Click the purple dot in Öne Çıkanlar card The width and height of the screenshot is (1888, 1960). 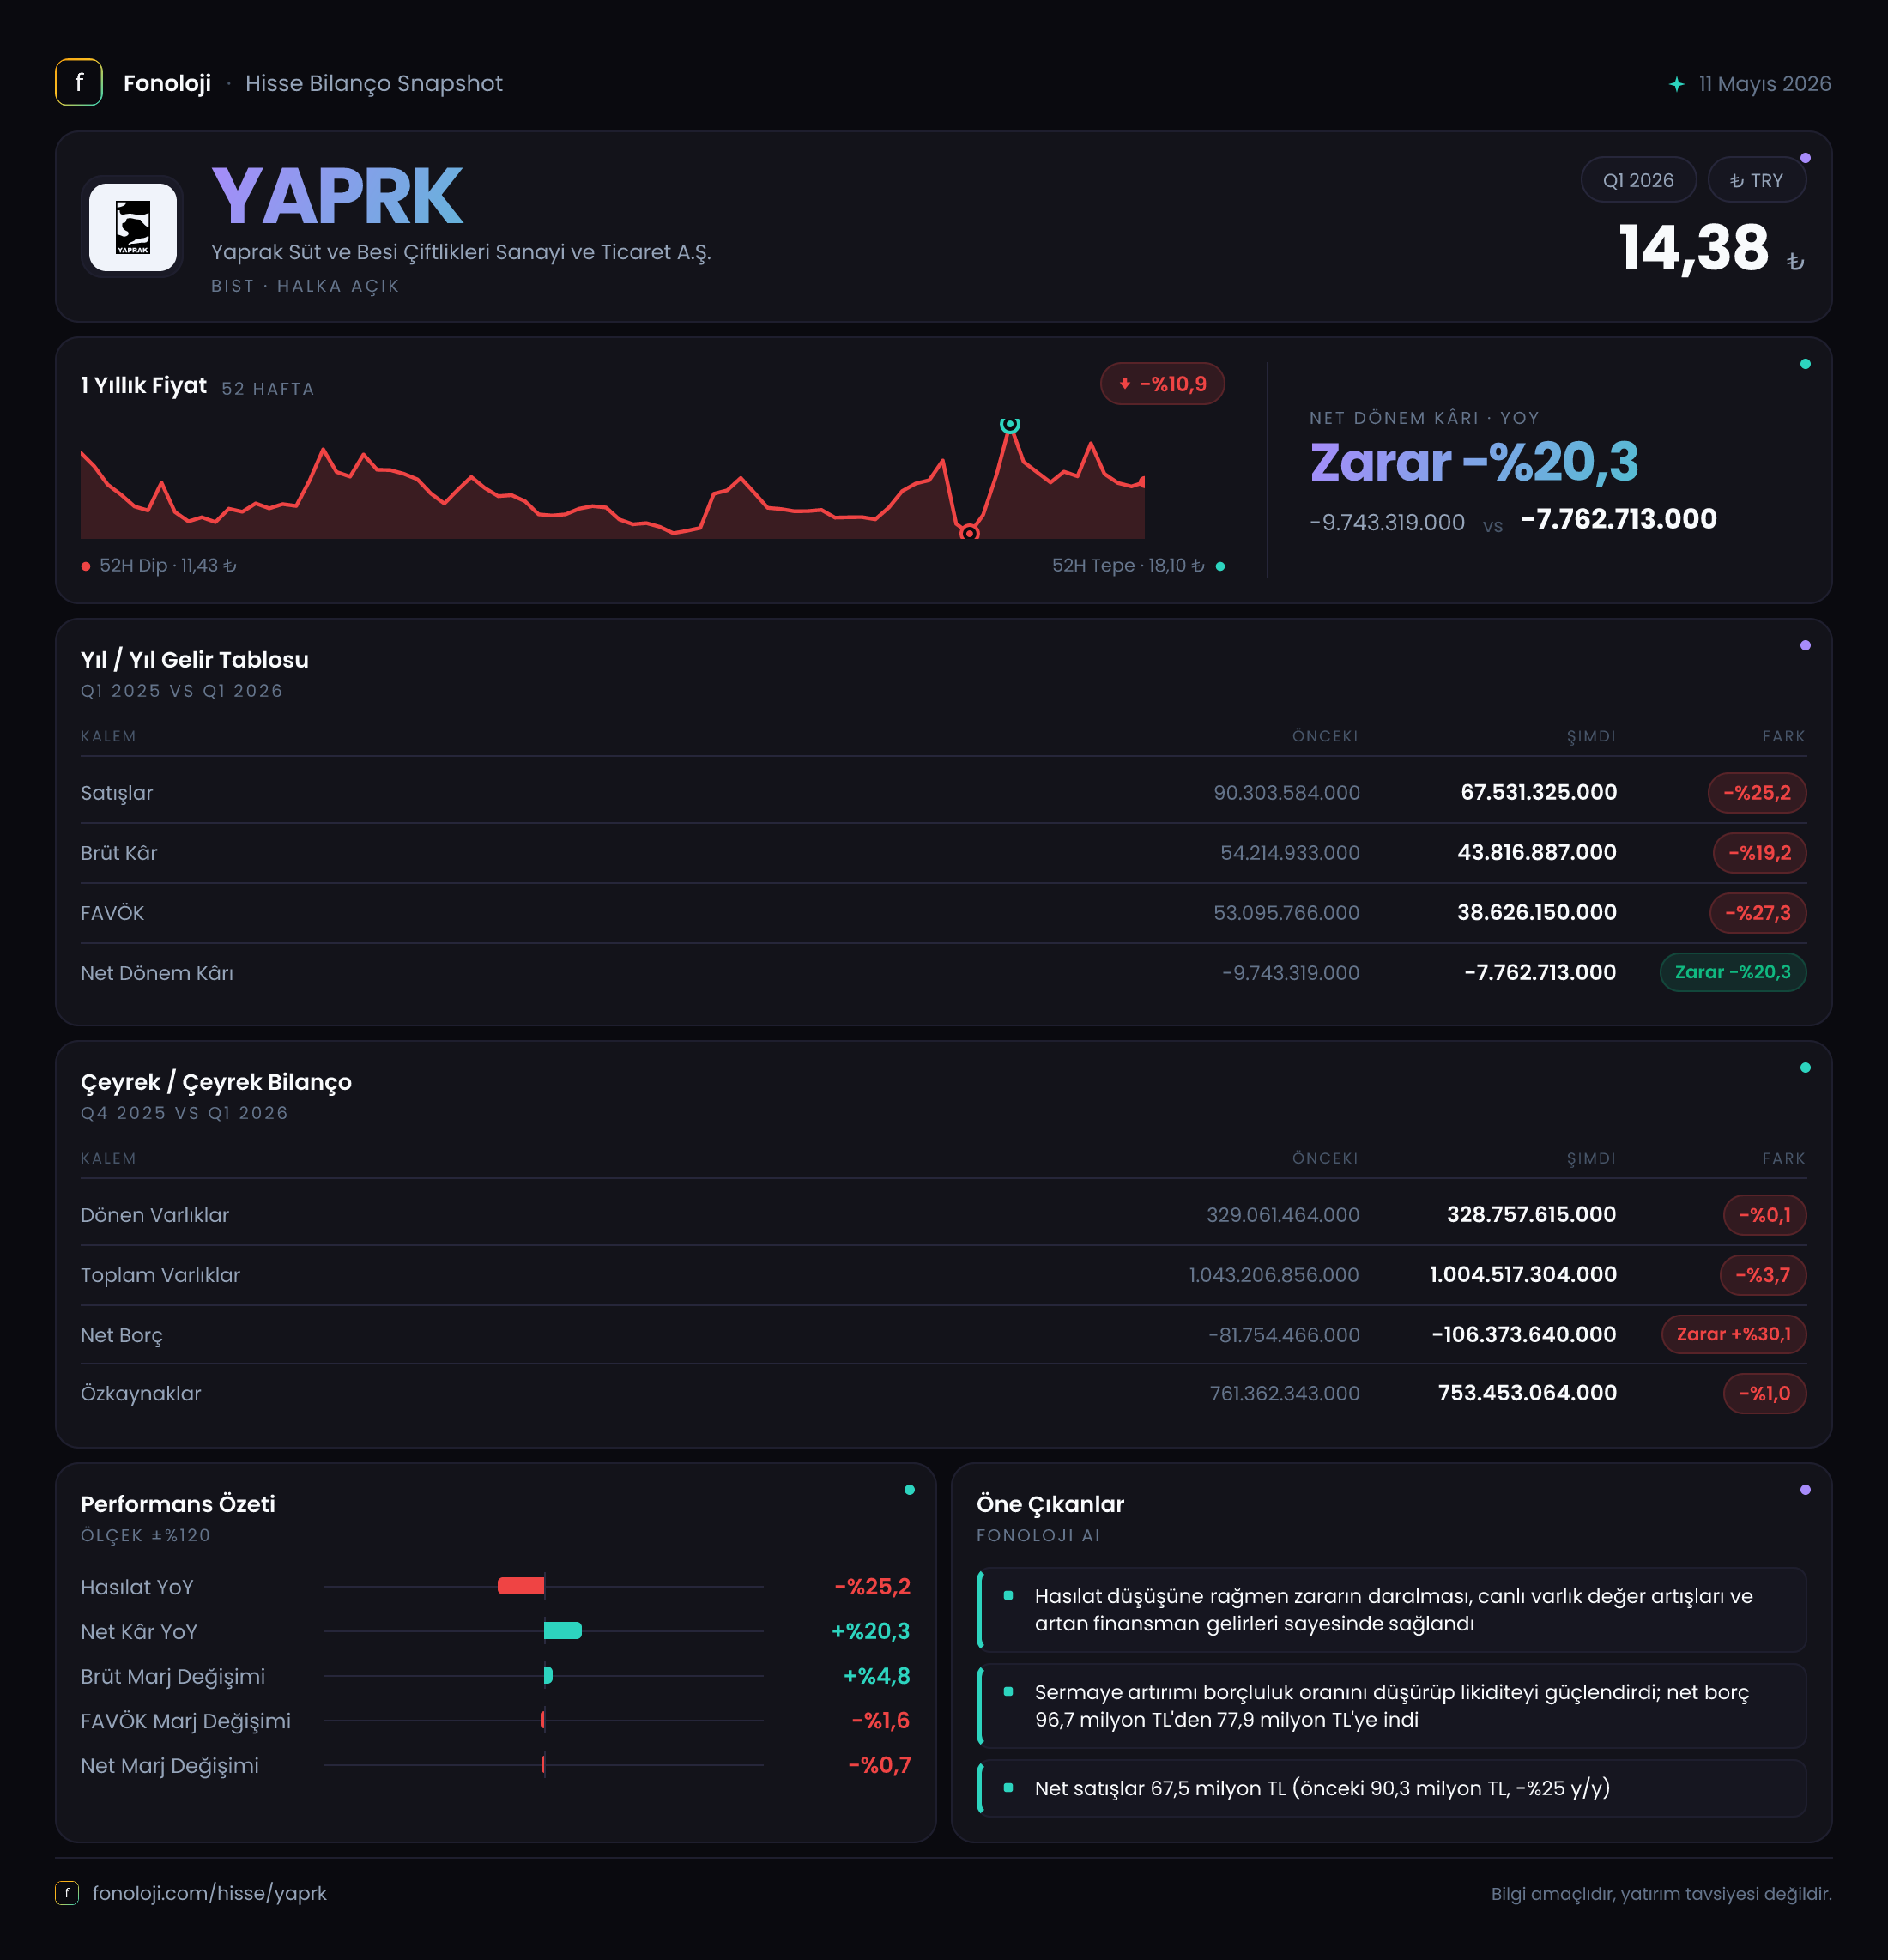tap(1805, 1490)
